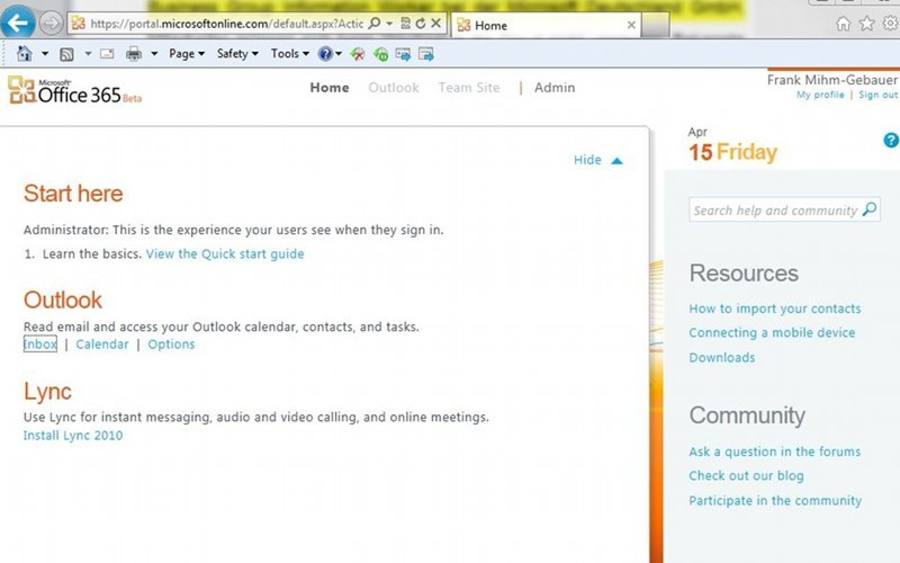Screen dimensions: 900x563
Task: Open the Inbox link
Action: coord(40,344)
